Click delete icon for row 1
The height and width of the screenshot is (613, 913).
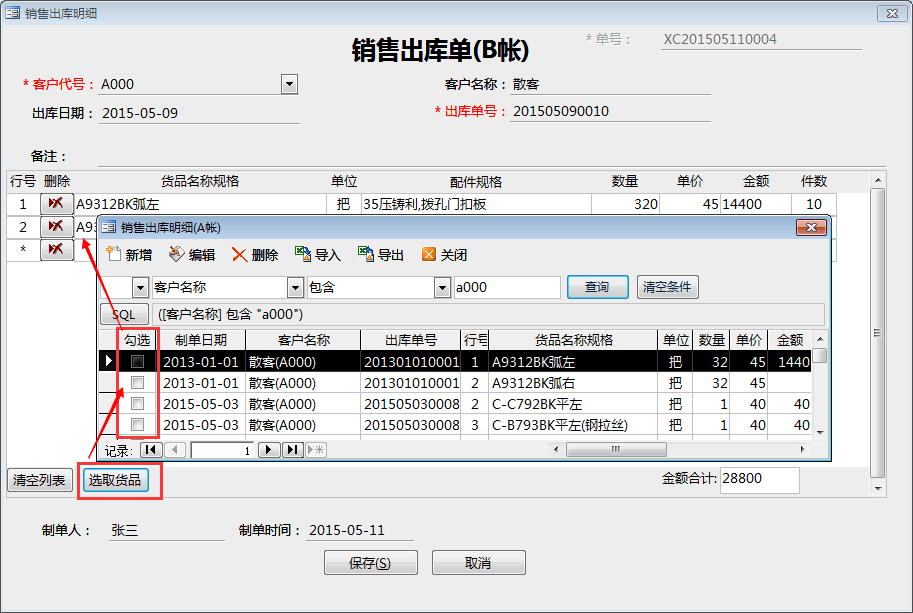pyautogui.click(x=57, y=204)
